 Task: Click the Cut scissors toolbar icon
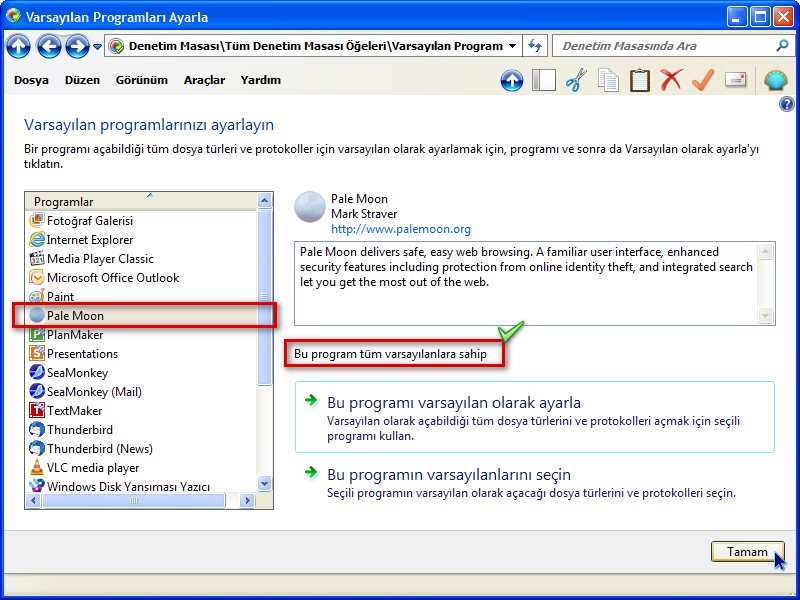(x=576, y=80)
